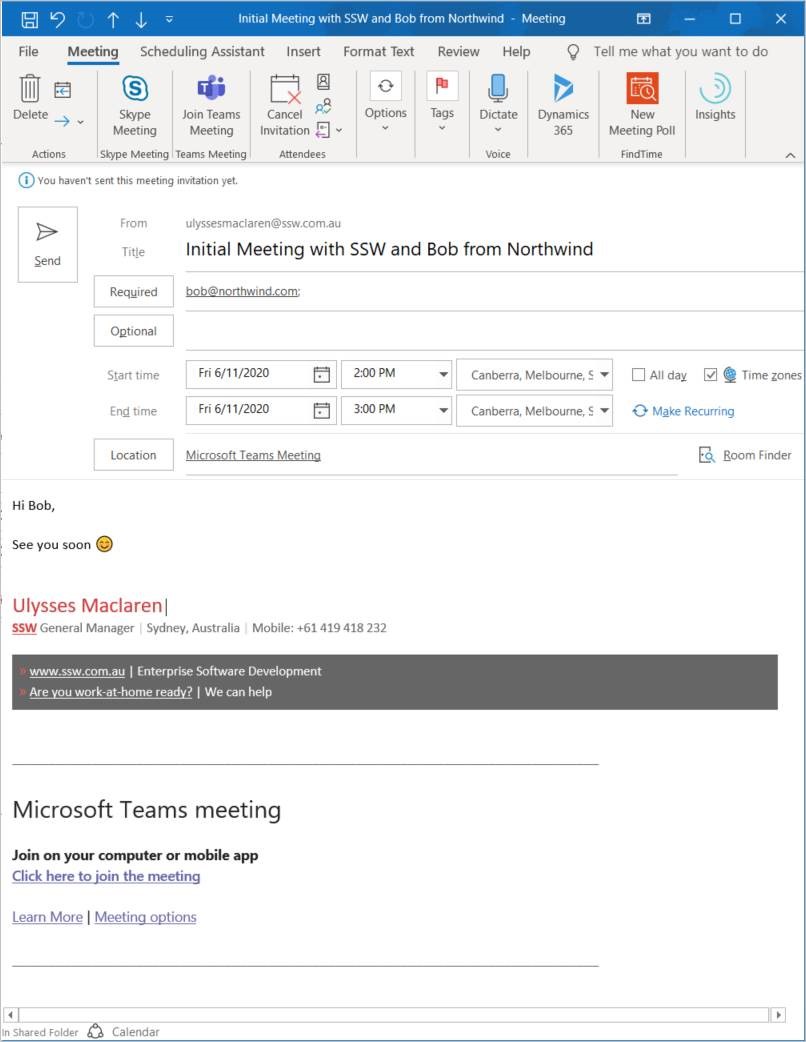Click the Cancel Invitation icon

point(285,90)
